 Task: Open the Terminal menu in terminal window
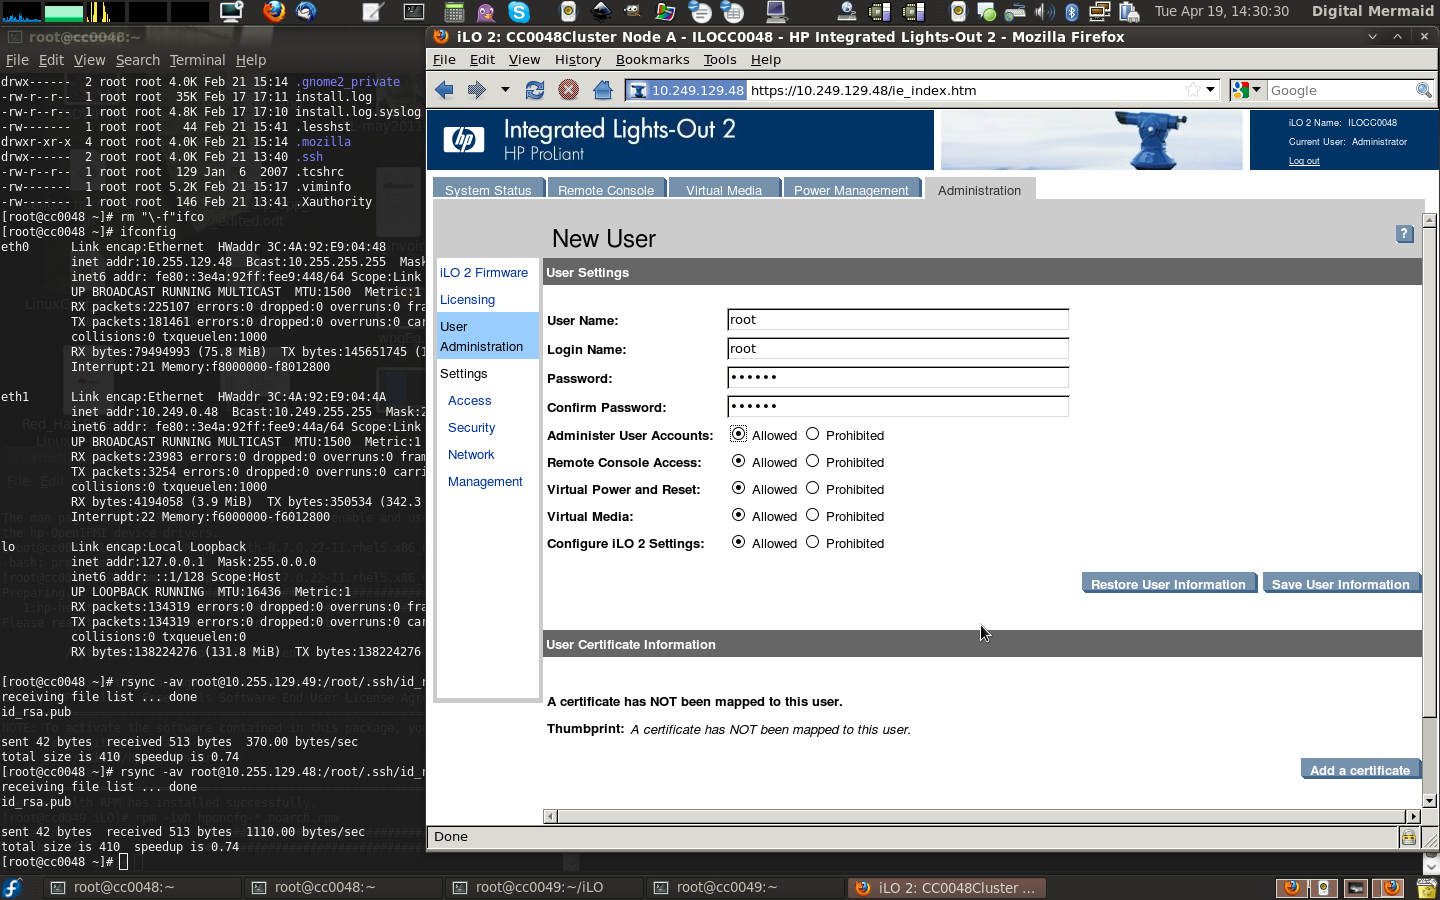(x=197, y=60)
